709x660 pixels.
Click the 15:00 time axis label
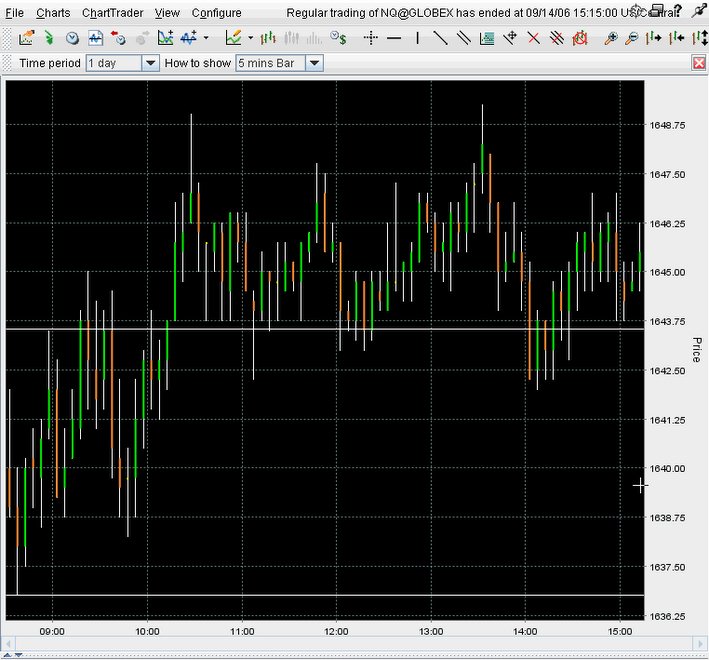tap(619, 632)
